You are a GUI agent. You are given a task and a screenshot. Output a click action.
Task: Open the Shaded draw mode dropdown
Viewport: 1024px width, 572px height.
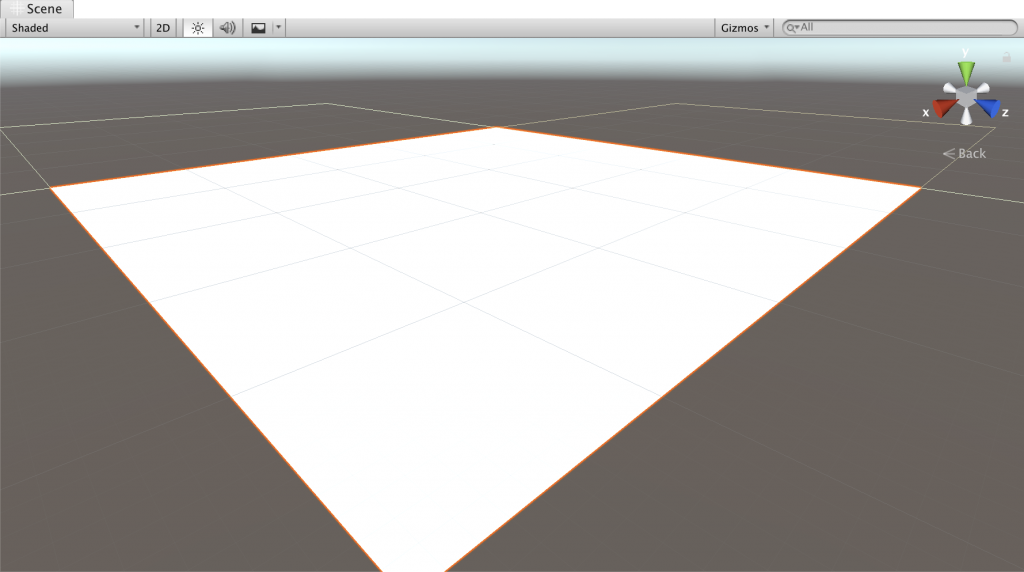tap(75, 28)
